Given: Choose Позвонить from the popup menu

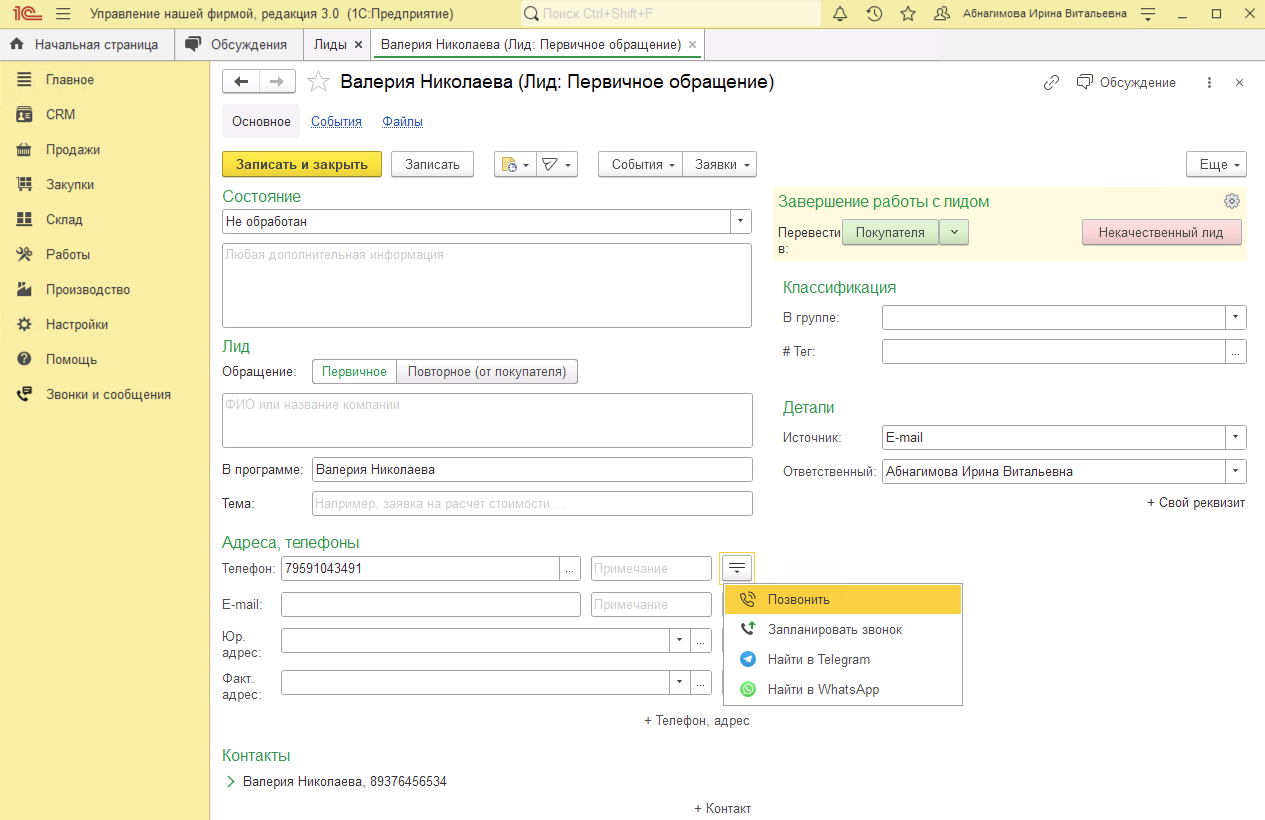Looking at the screenshot, I should tap(798, 600).
